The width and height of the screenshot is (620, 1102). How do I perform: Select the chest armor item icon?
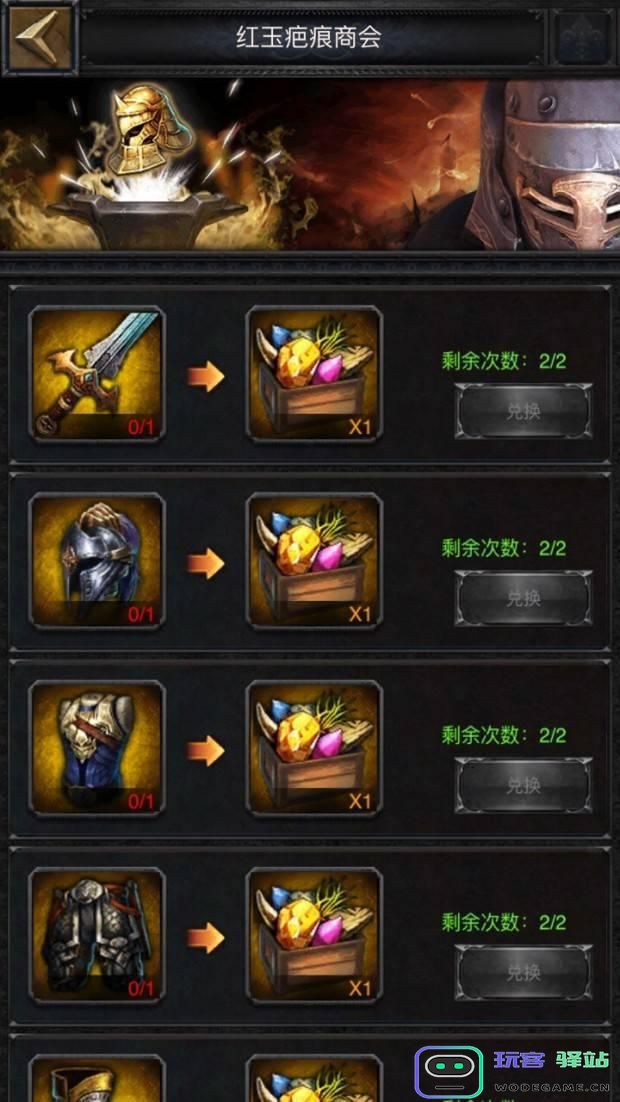pyautogui.click(x=97, y=748)
